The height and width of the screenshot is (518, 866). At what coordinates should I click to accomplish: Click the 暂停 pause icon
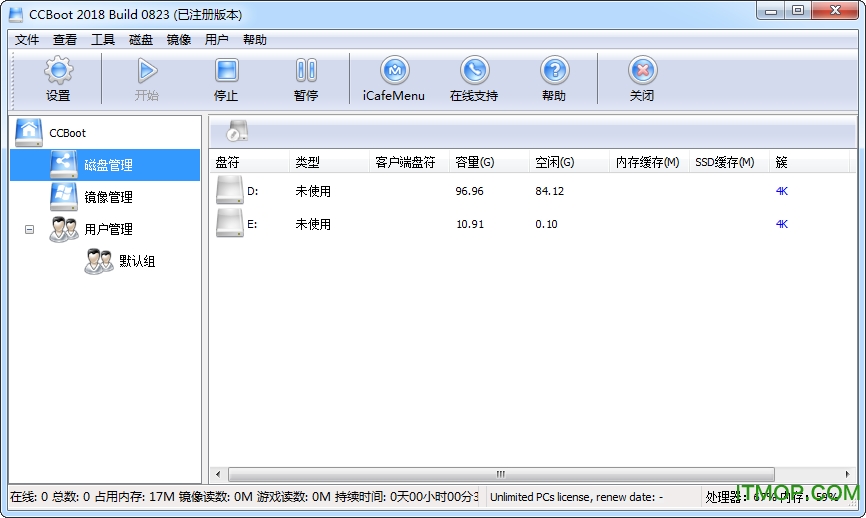tap(306, 70)
